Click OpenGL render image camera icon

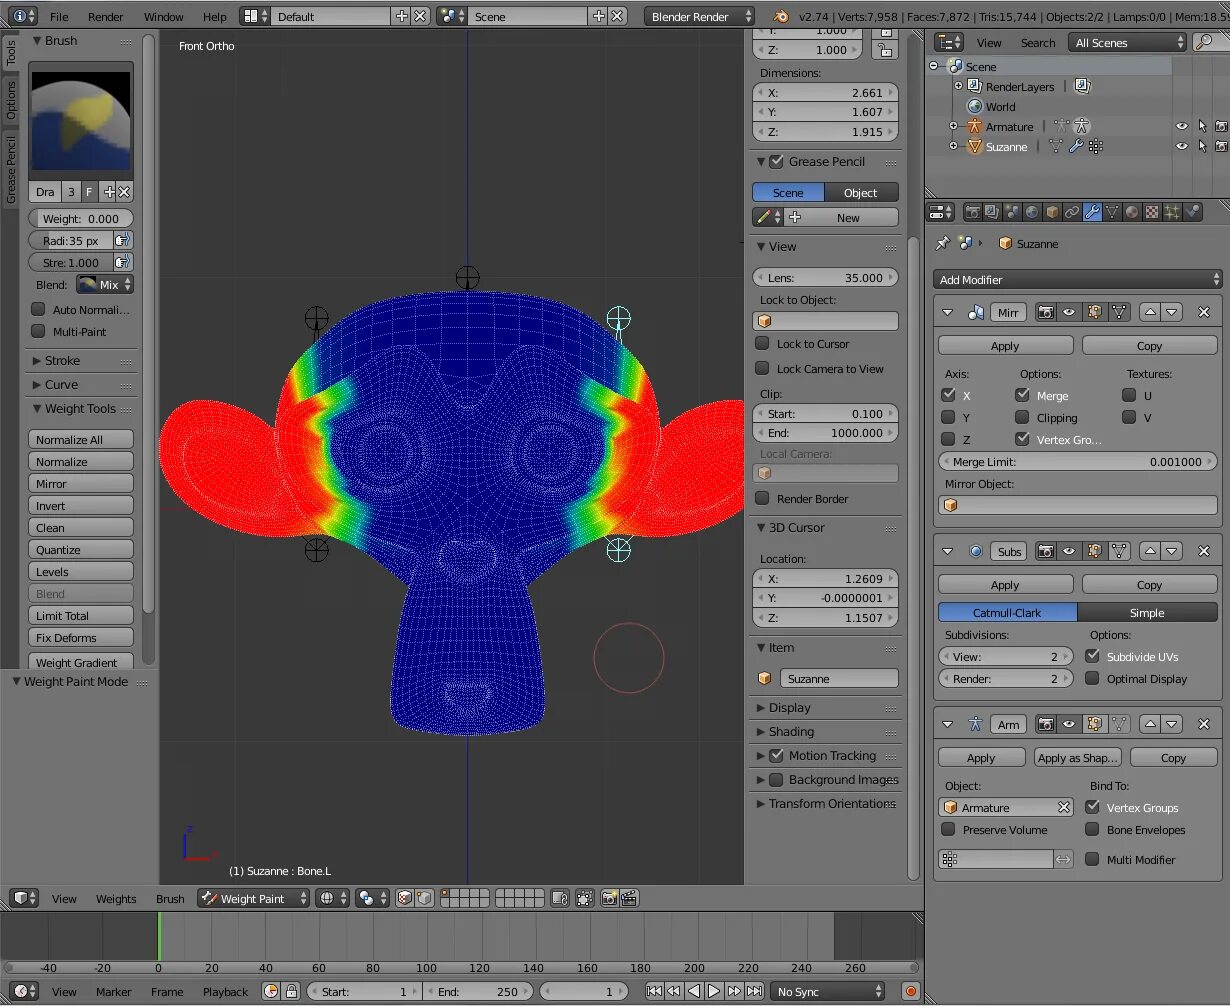[608, 898]
